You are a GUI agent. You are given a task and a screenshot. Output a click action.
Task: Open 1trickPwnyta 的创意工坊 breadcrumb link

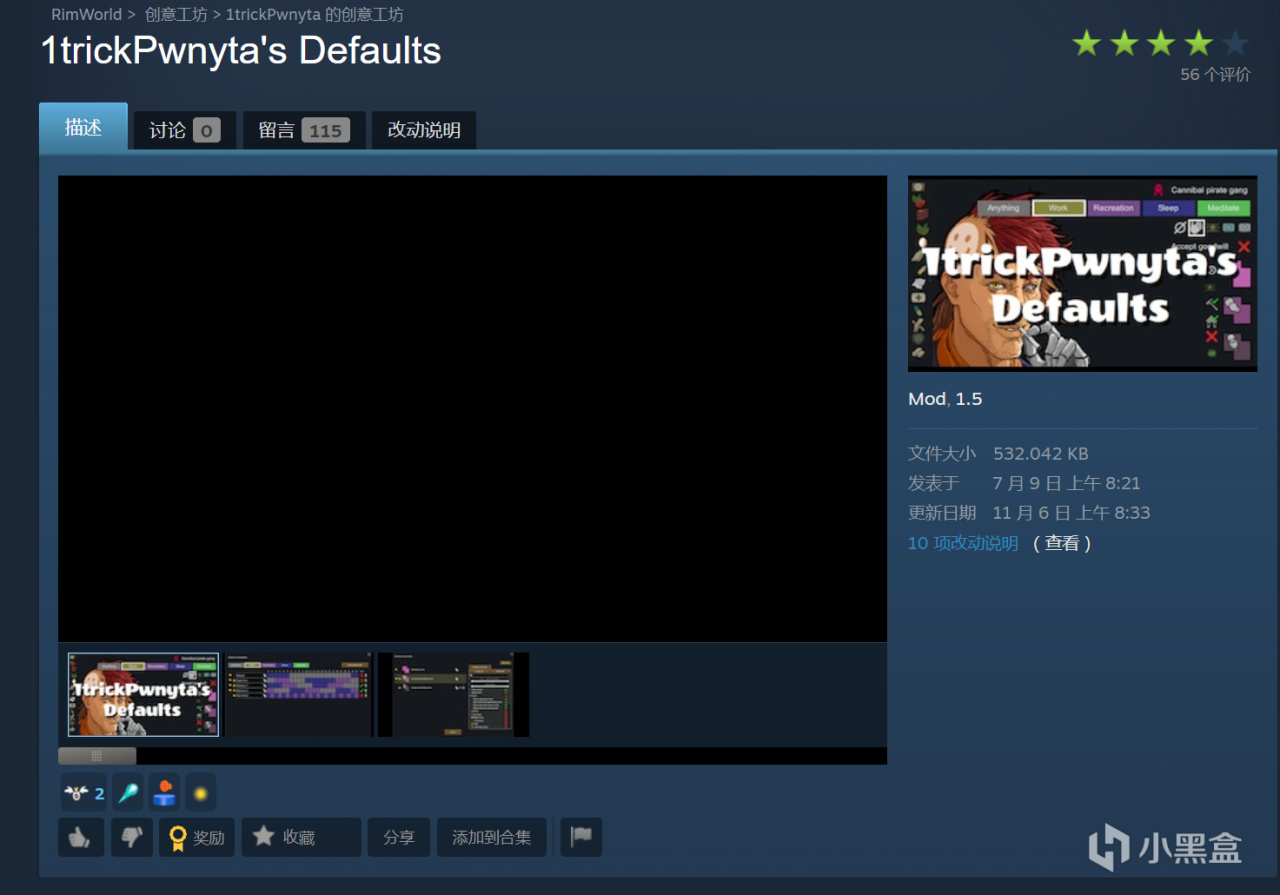pyautogui.click(x=315, y=15)
